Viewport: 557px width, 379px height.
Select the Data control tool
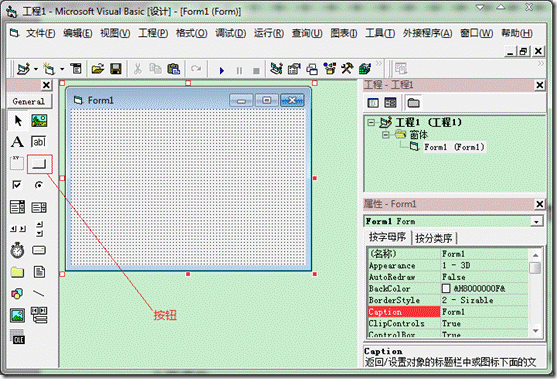pos(39,315)
